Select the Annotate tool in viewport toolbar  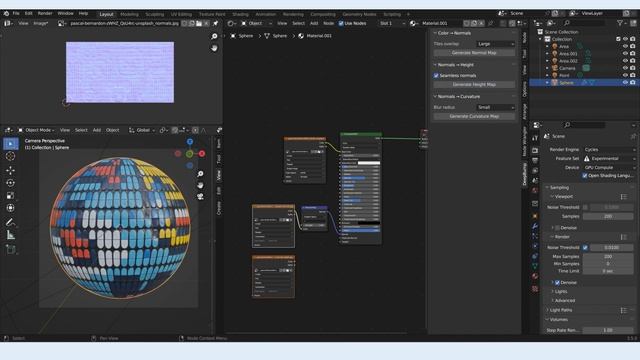11,222
